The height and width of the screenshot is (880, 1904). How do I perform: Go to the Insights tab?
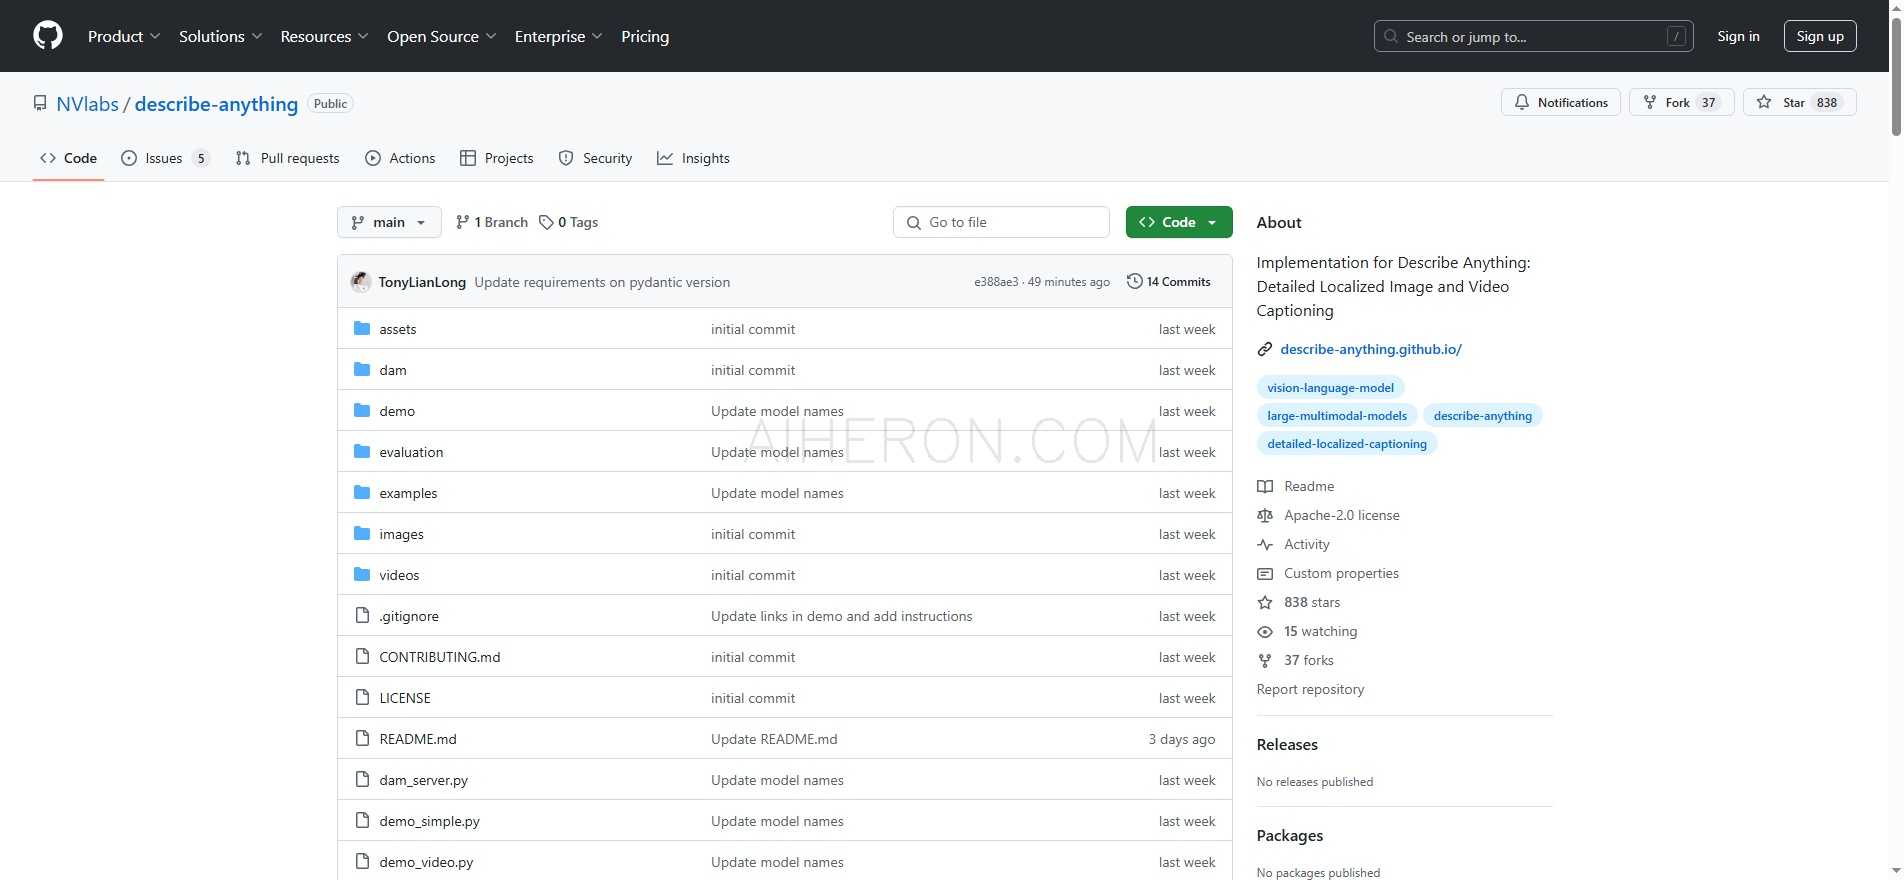[693, 158]
